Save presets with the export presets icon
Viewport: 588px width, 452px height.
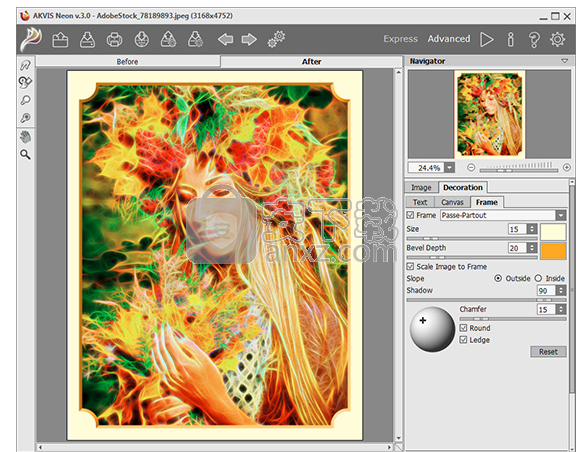[195, 39]
